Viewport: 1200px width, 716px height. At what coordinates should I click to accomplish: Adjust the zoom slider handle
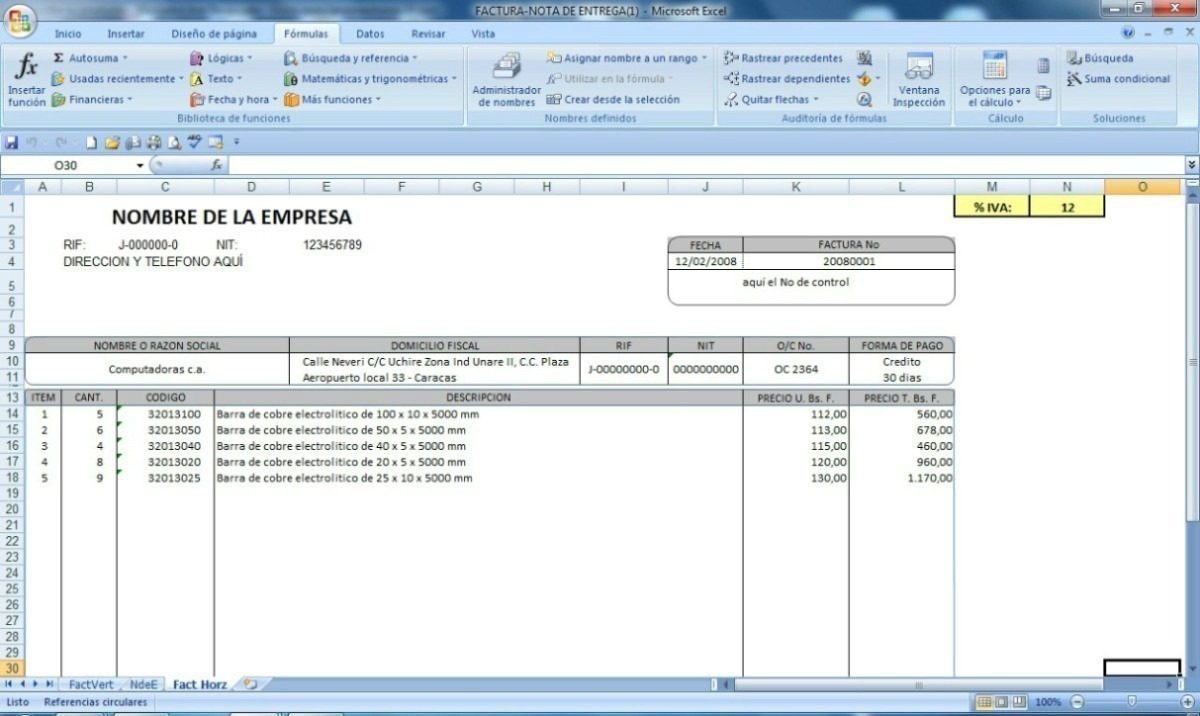1131,702
